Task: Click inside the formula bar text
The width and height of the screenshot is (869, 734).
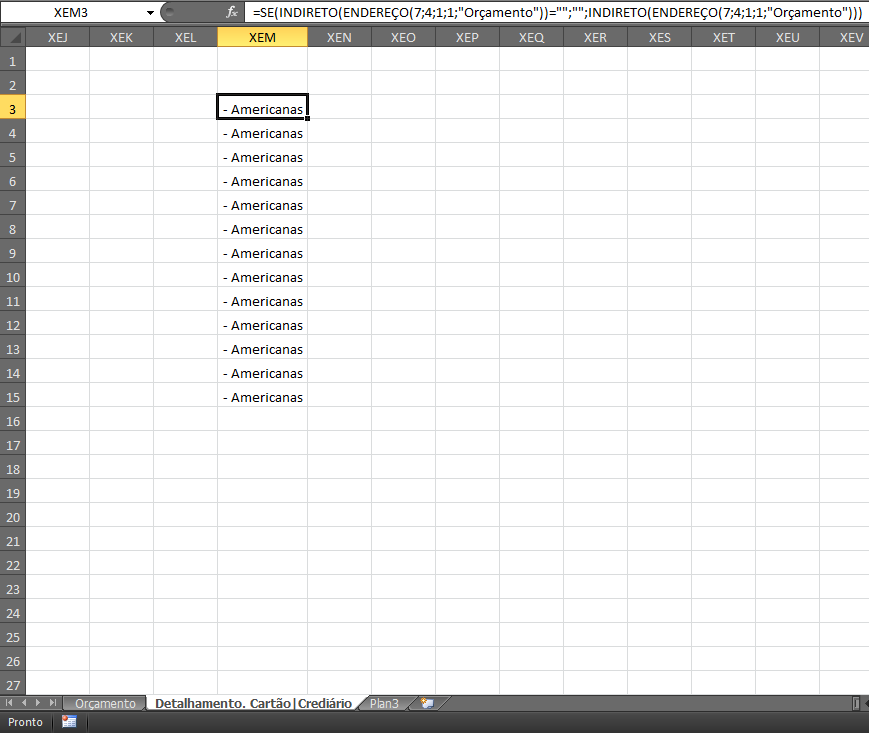Action: (x=557, y=12)
